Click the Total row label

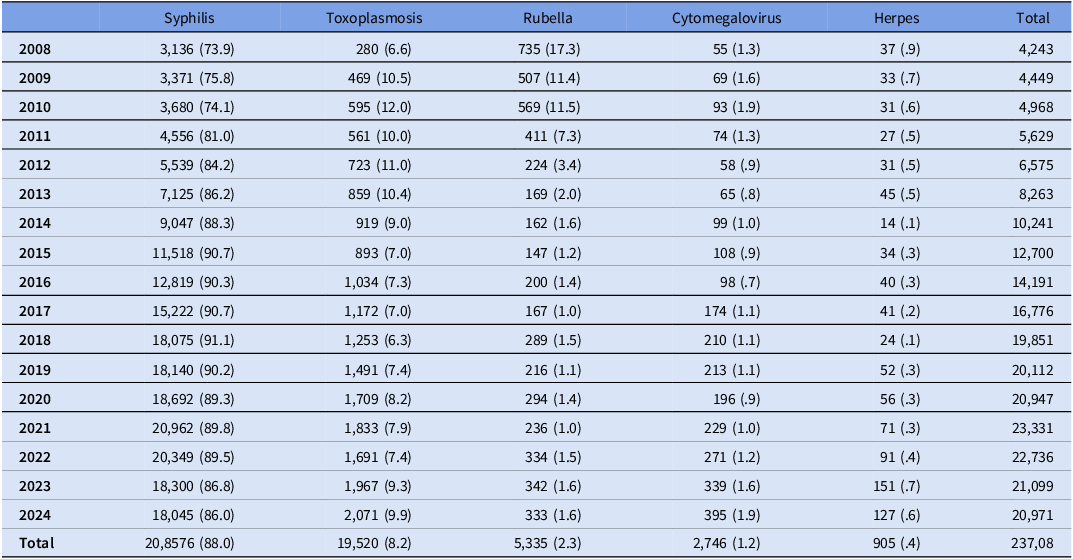(x=38, y=543)
